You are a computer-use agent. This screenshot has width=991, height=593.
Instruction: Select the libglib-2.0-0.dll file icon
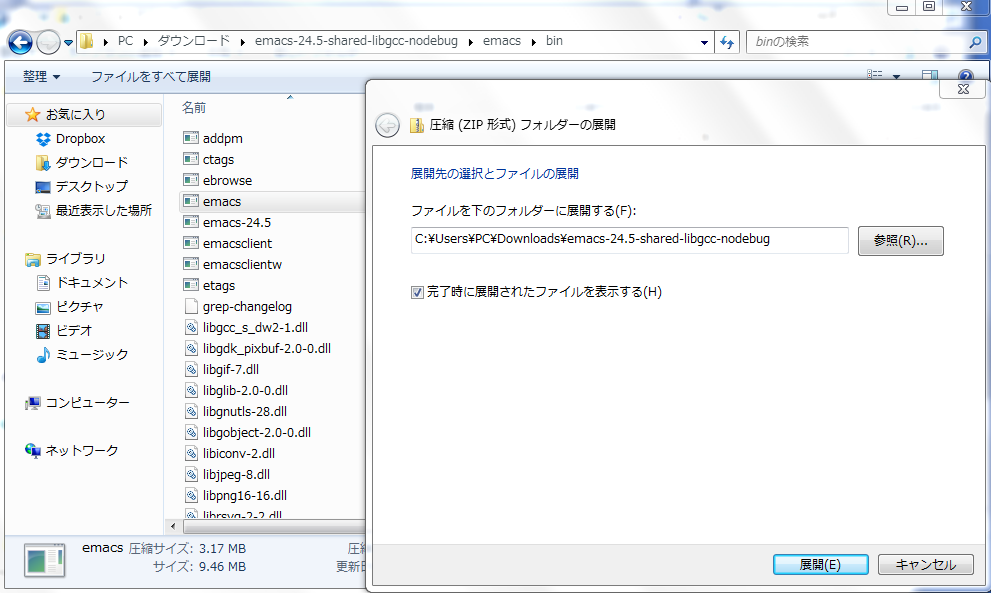[x=191, y=390]
